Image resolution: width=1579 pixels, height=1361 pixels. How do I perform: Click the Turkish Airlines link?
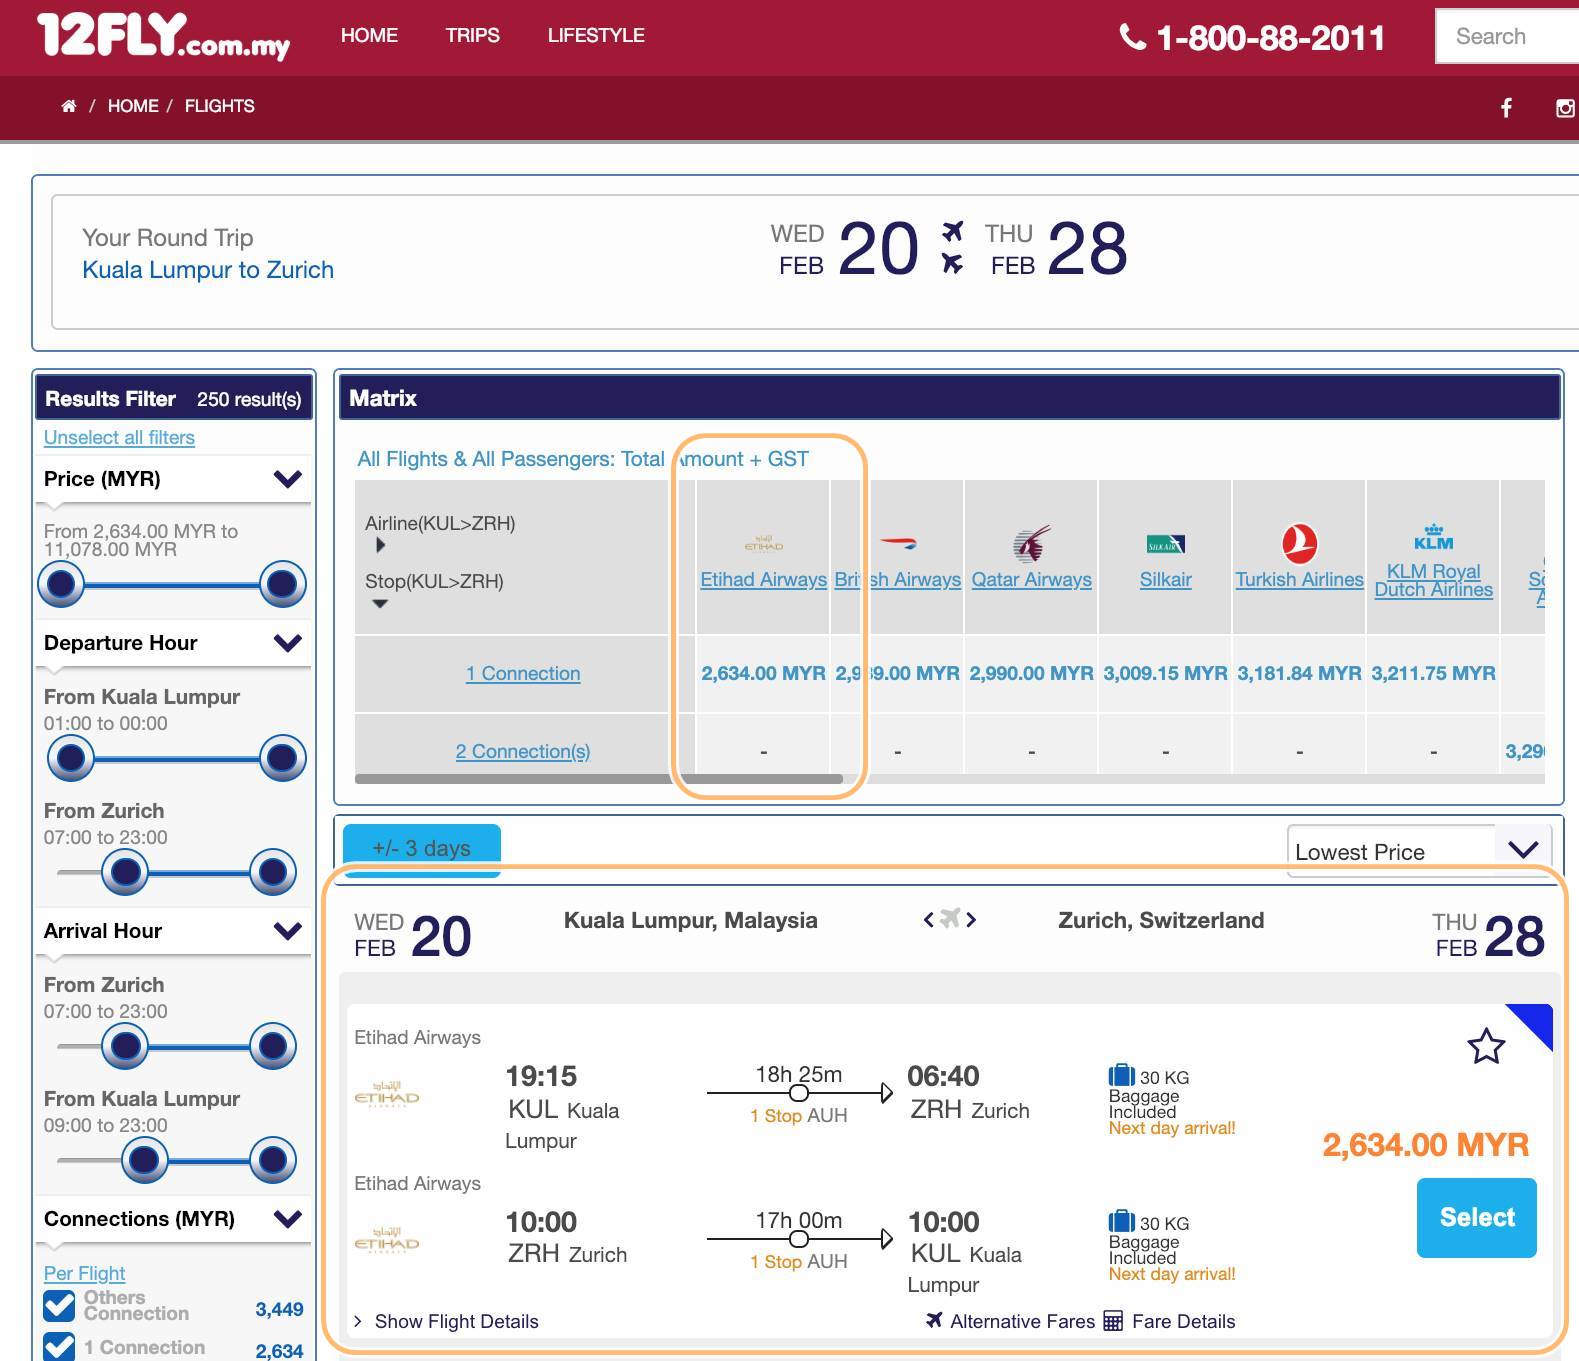click(x=1299, y=579)
